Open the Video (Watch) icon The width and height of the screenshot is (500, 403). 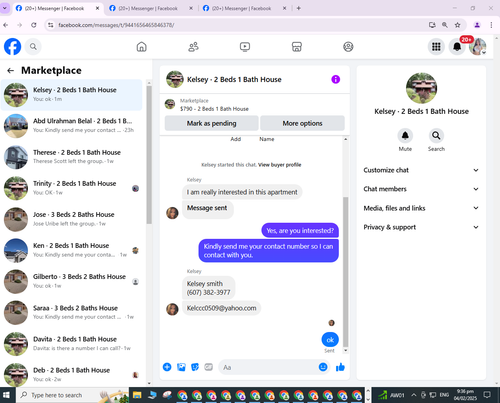(245, 47)
